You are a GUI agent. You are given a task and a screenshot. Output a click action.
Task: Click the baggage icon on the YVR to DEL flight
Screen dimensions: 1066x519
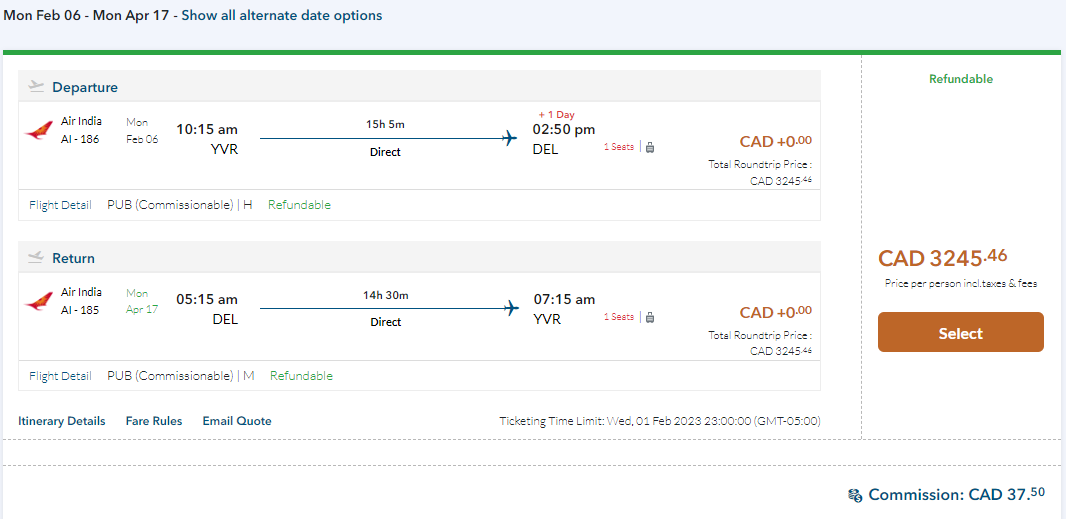coord(650,147)
